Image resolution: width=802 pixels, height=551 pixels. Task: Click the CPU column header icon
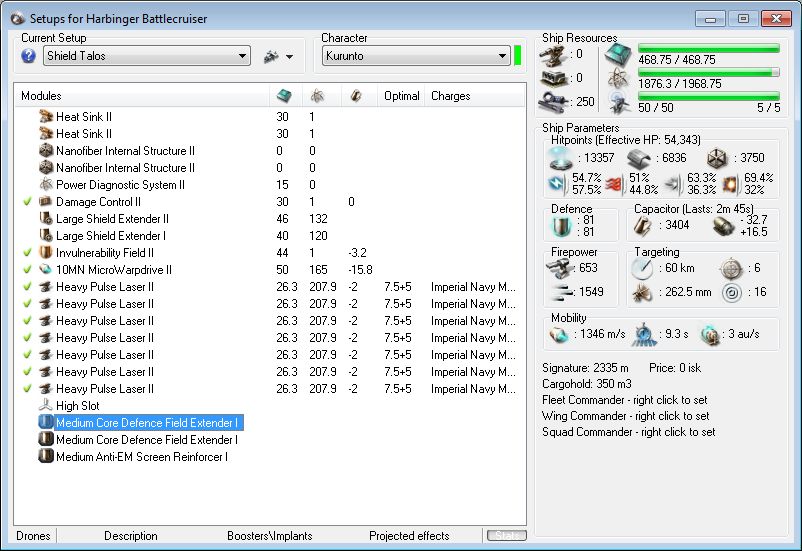[x=284, y=96]
